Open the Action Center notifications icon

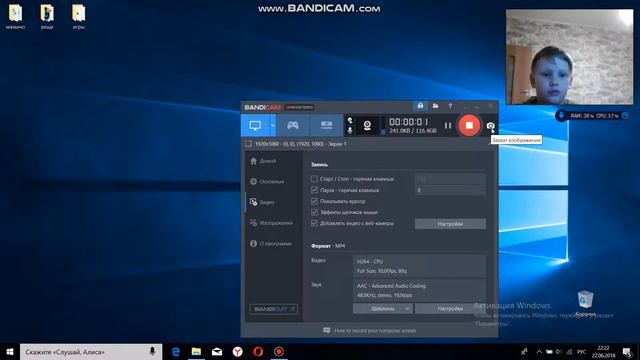click(x=628, y=352)
